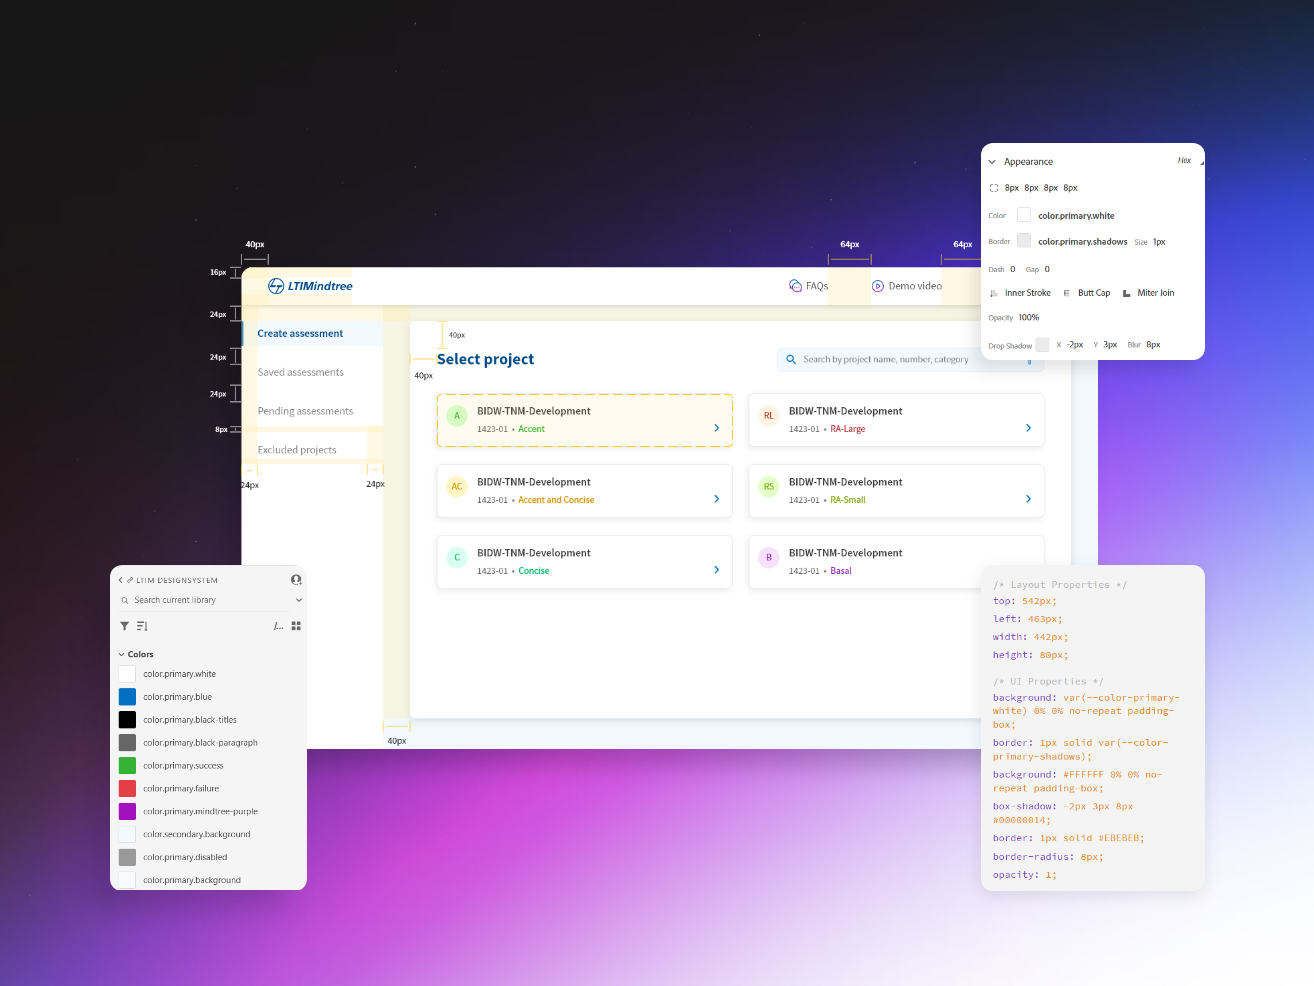The width and height of the screenshot is (1314, 986).
Task: Open the Accent and Concise project card
Action: coord(584,491)
